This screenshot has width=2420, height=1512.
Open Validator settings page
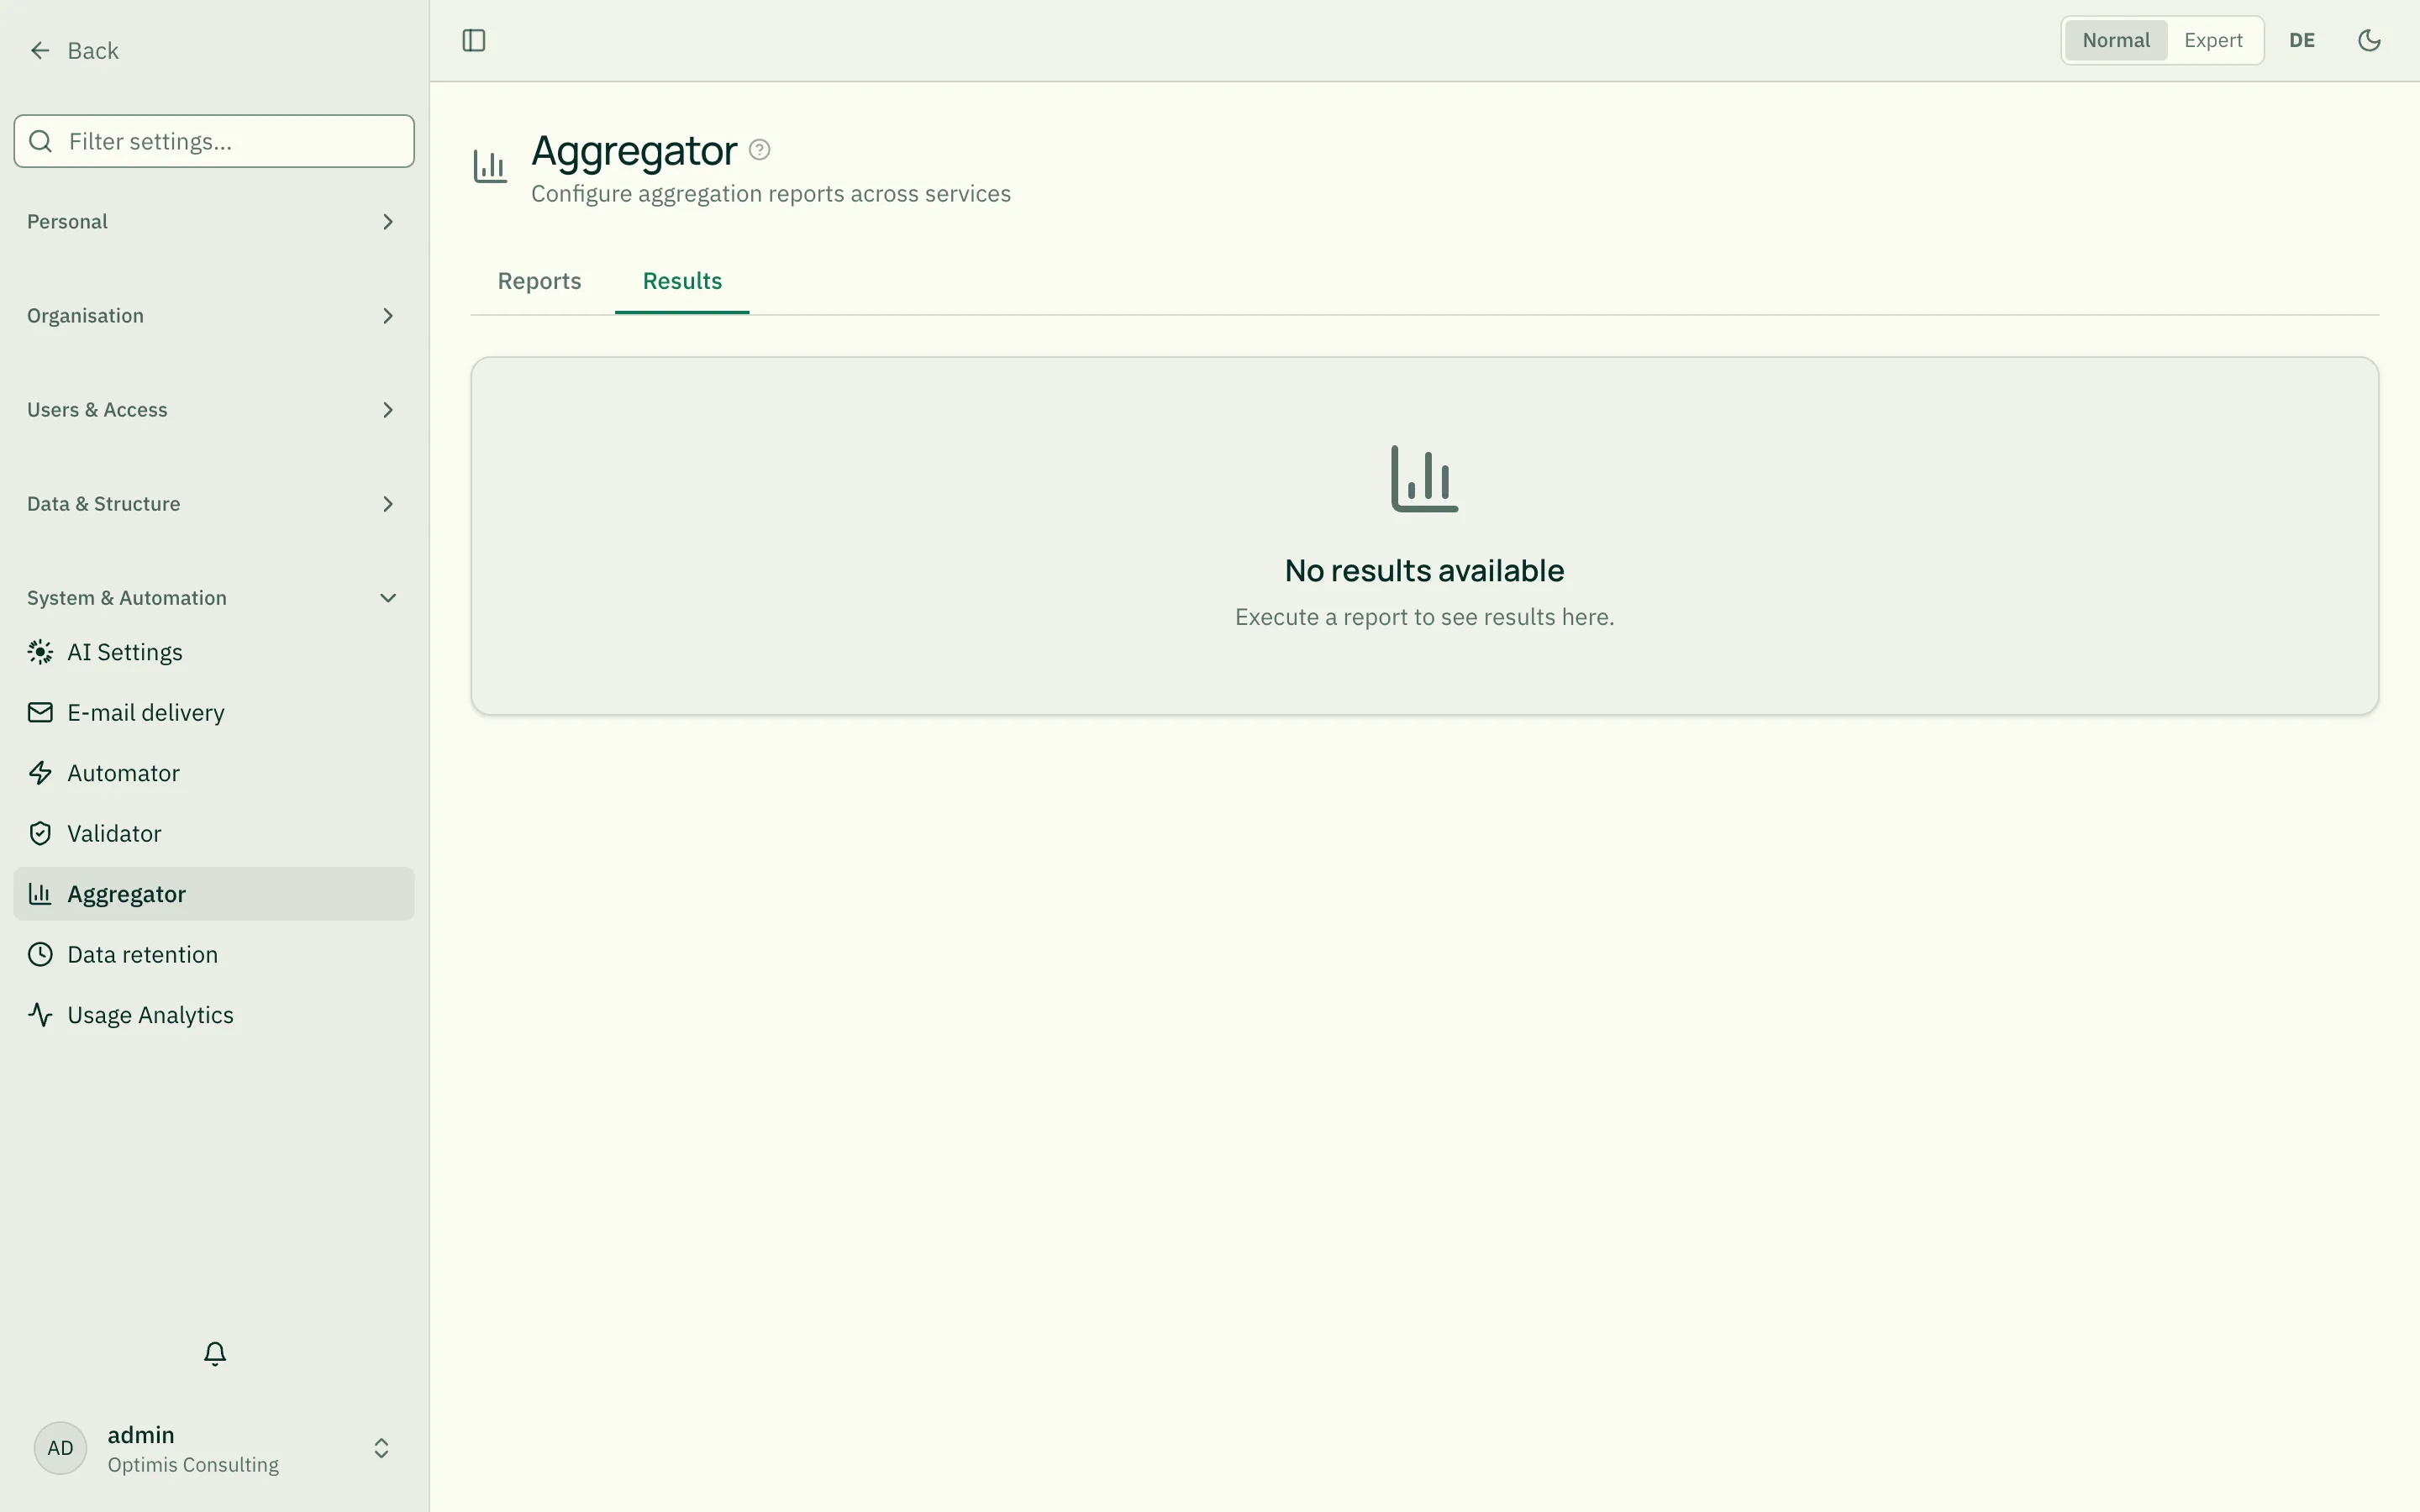coord(214,834)
